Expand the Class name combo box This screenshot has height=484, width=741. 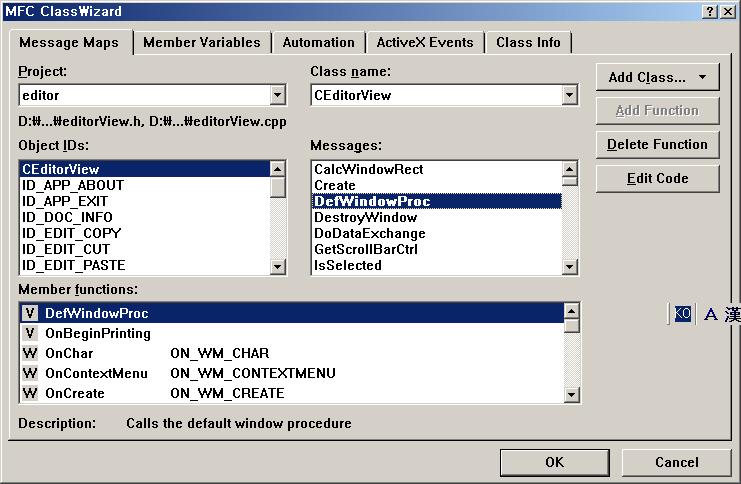tap(569, 95)
